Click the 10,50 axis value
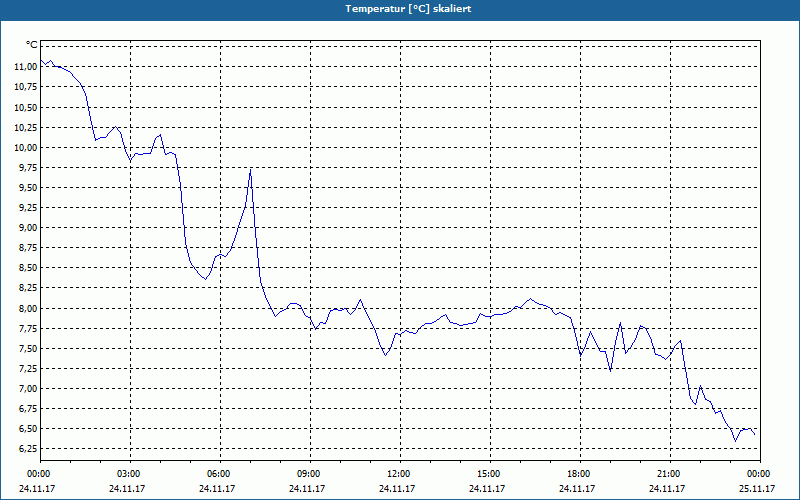 26,108
